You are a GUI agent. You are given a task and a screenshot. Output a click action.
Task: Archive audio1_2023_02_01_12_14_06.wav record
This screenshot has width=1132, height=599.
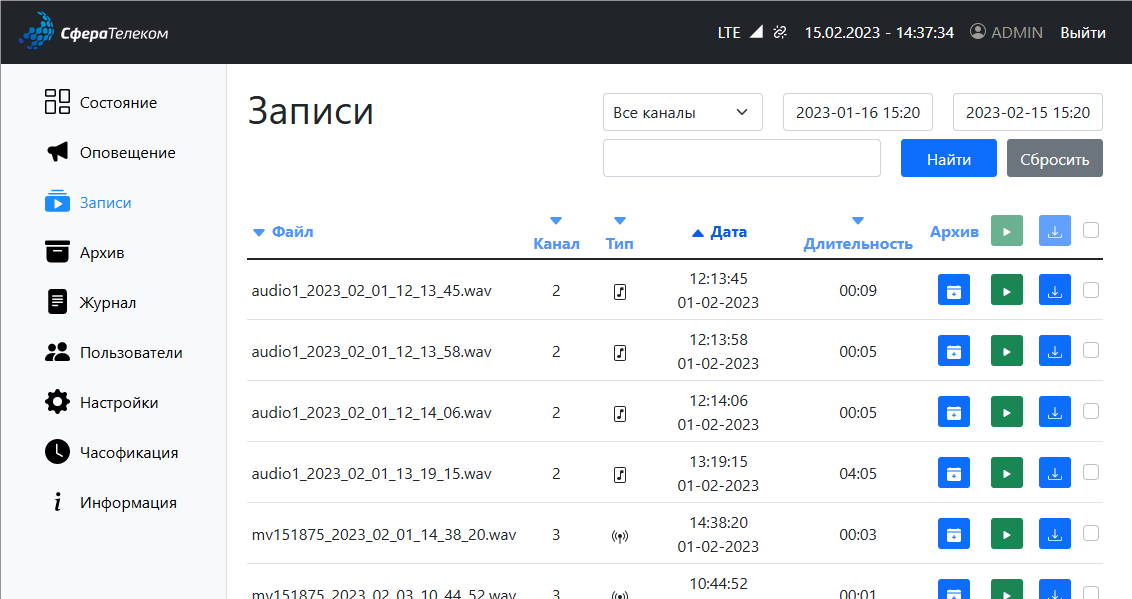click(954, 412)
